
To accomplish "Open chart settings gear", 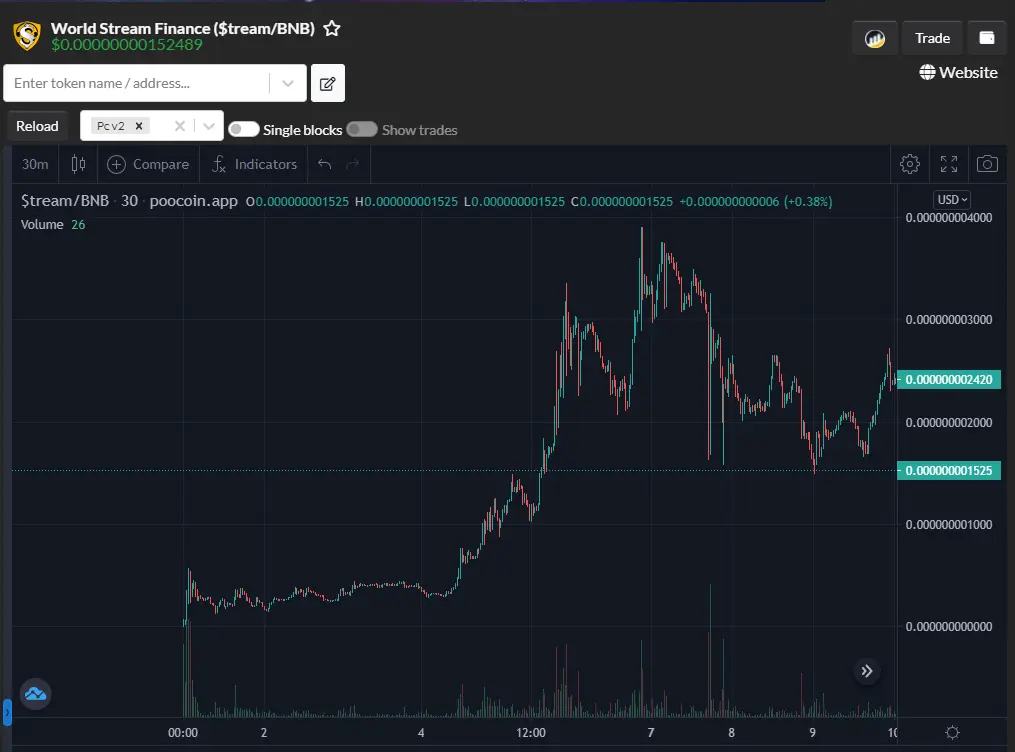I will pos(909,164).
